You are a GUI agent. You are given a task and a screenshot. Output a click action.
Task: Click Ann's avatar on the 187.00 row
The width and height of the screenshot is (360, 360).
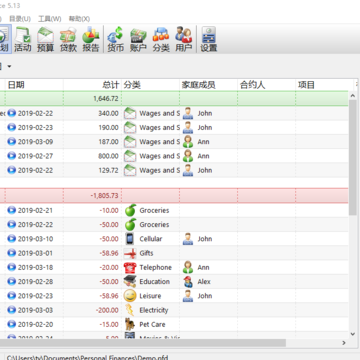188,142
